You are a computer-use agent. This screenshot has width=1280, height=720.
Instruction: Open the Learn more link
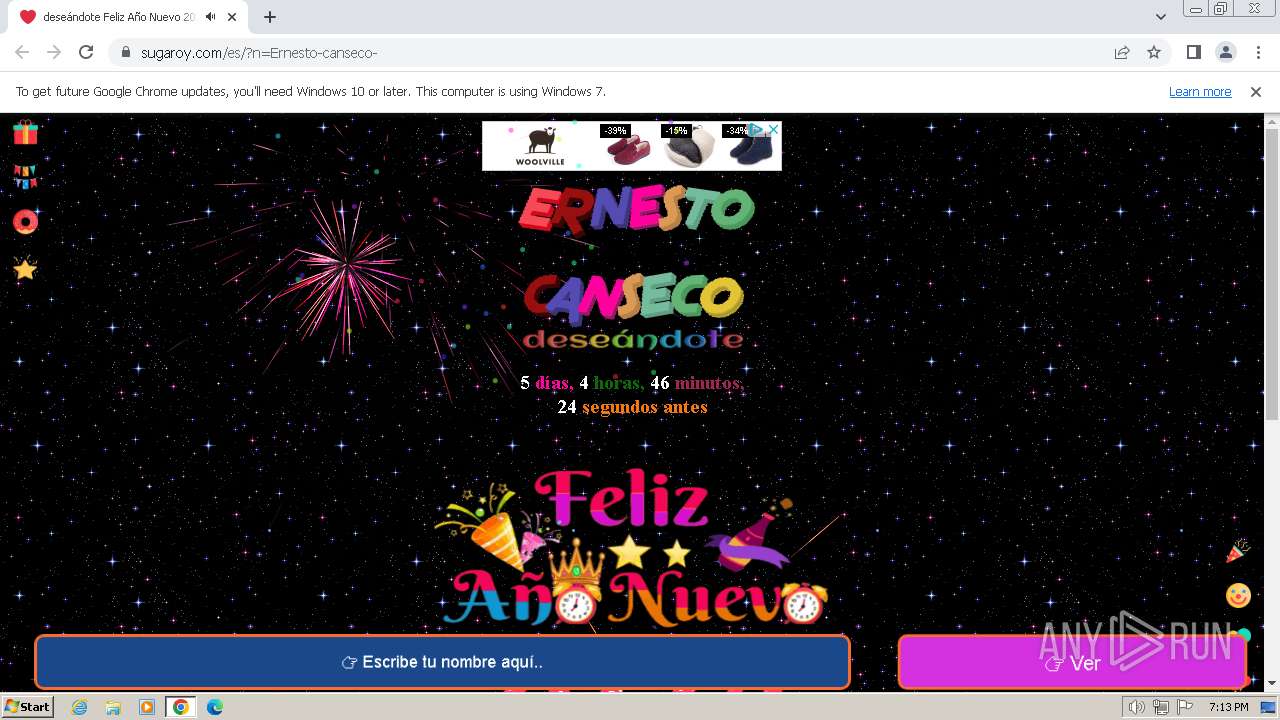point(1200,91)
